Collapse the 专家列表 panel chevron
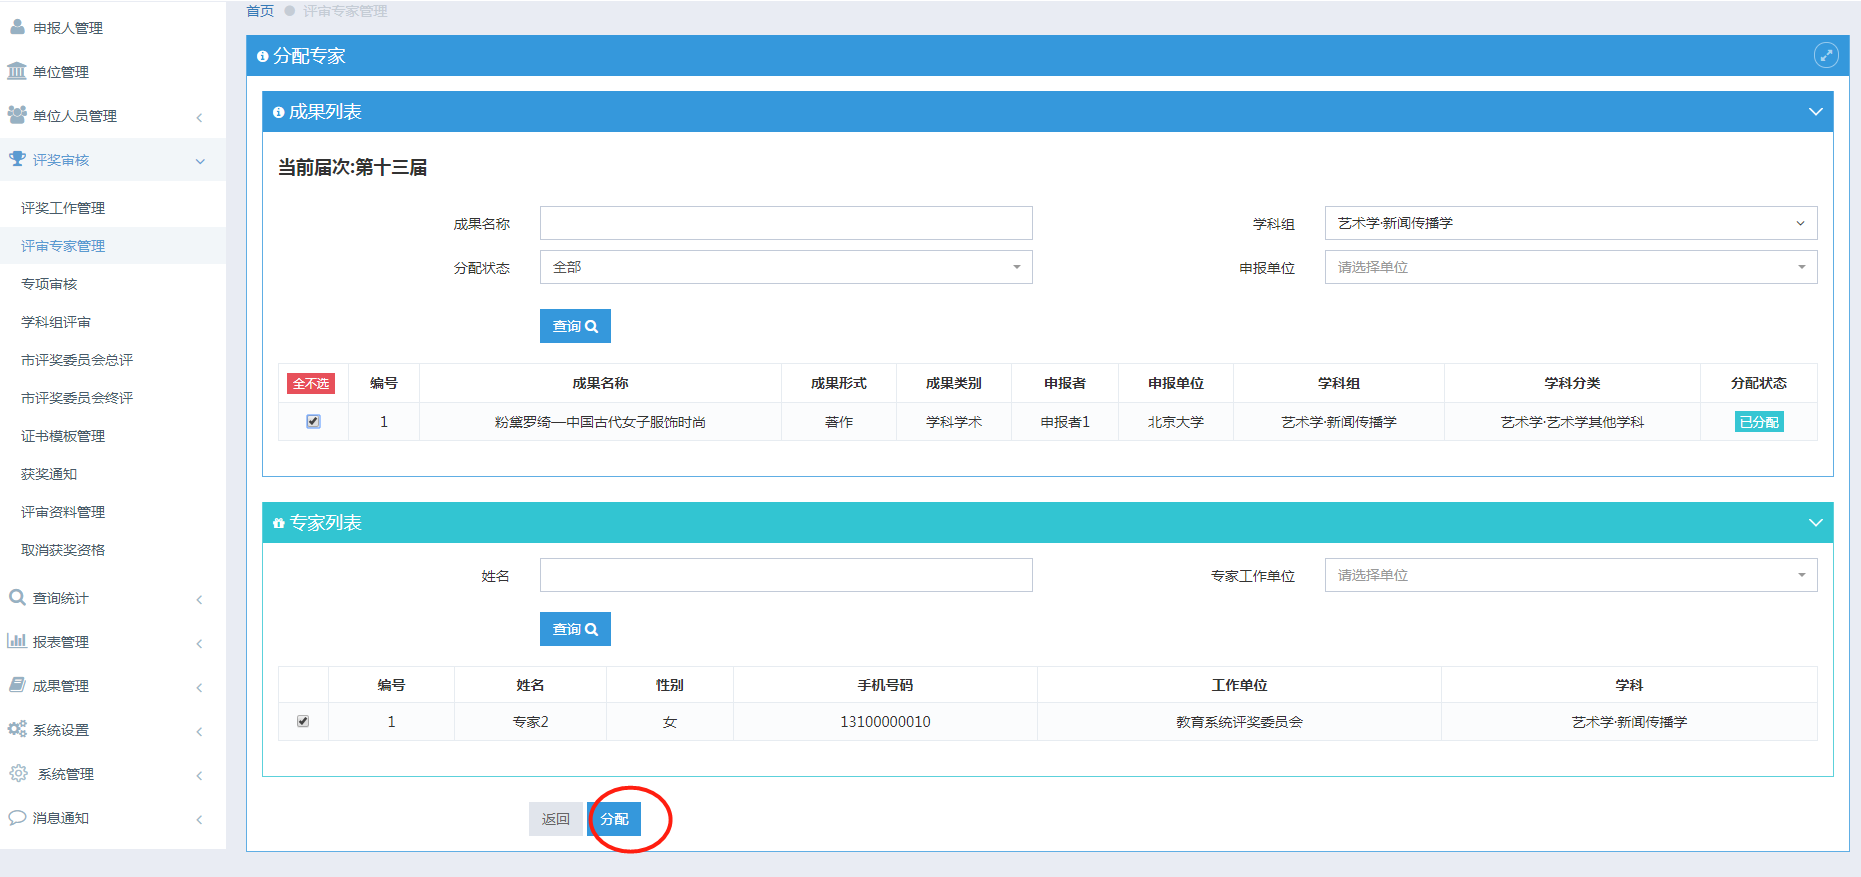Viewport: 1861px width, 877px height. (x=1816, y=523)
